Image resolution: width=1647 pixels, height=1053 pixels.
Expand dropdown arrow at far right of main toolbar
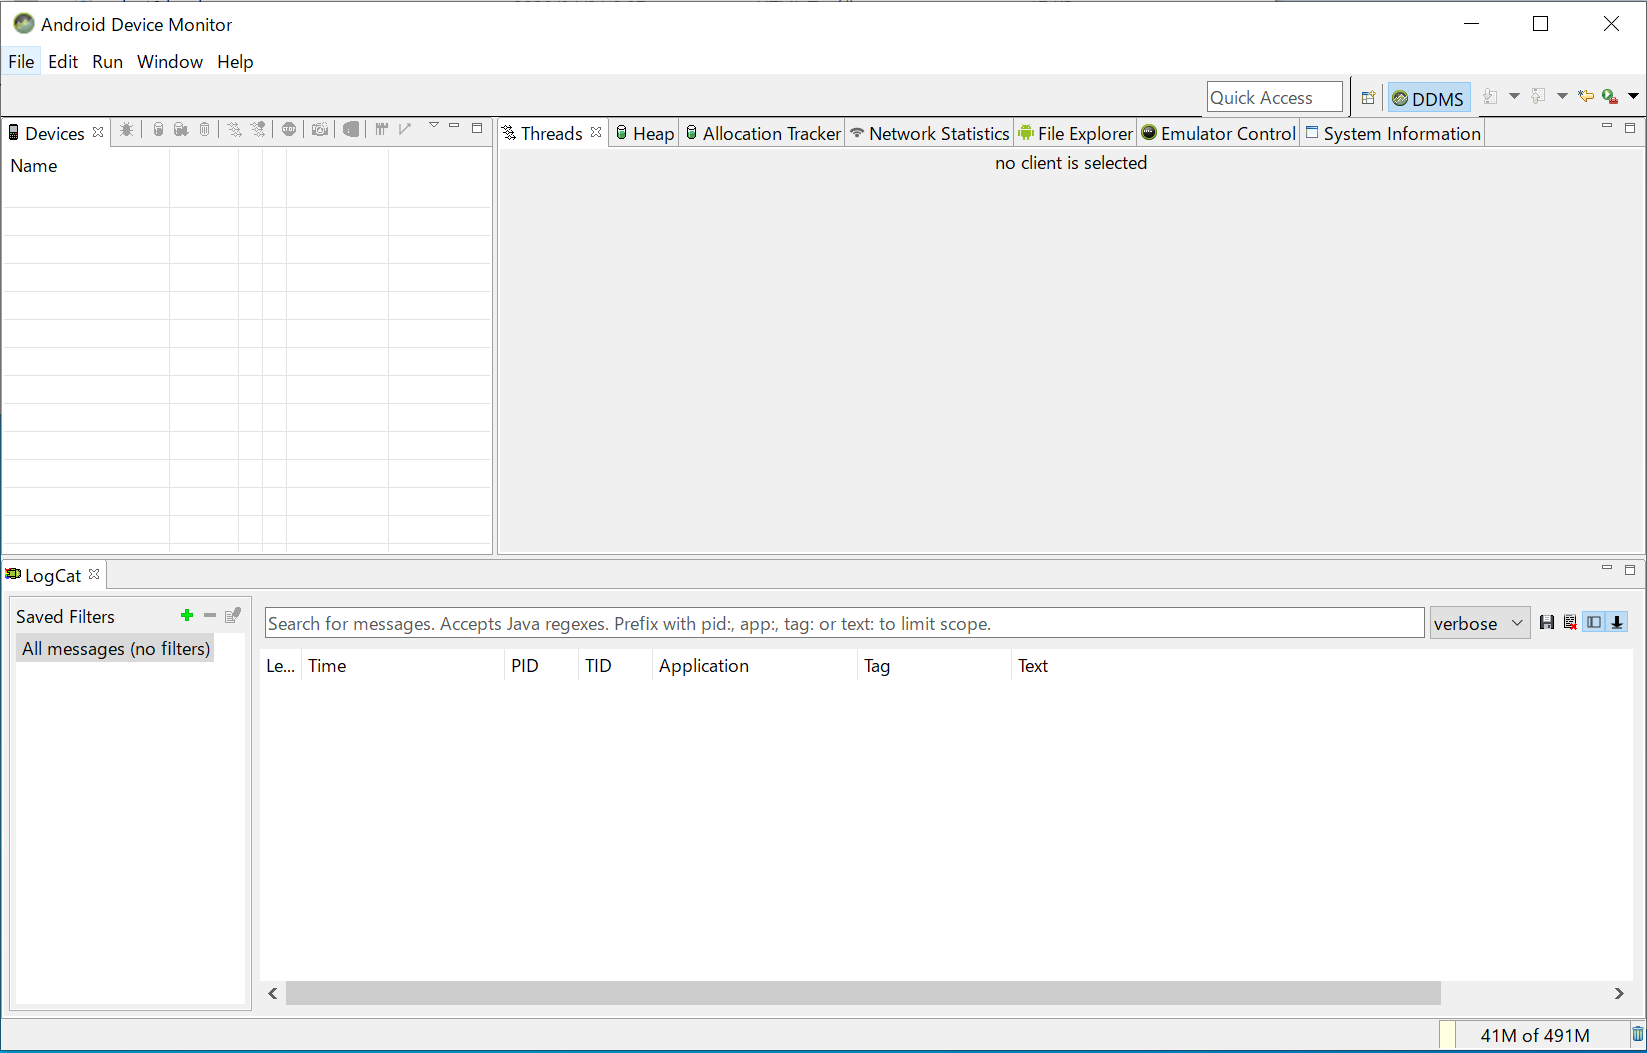click(x=1633, y=97)
